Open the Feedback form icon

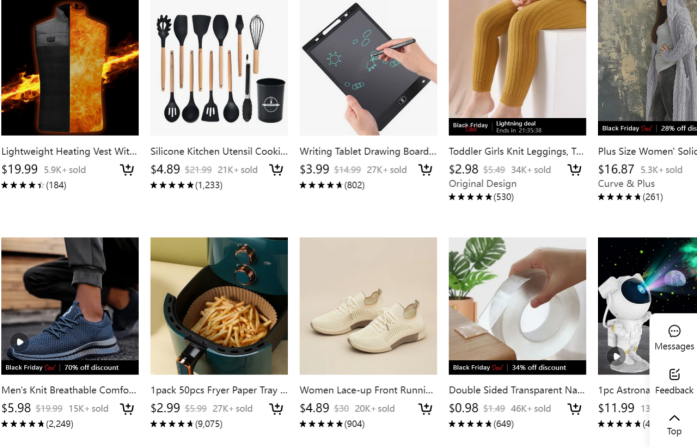674,381
